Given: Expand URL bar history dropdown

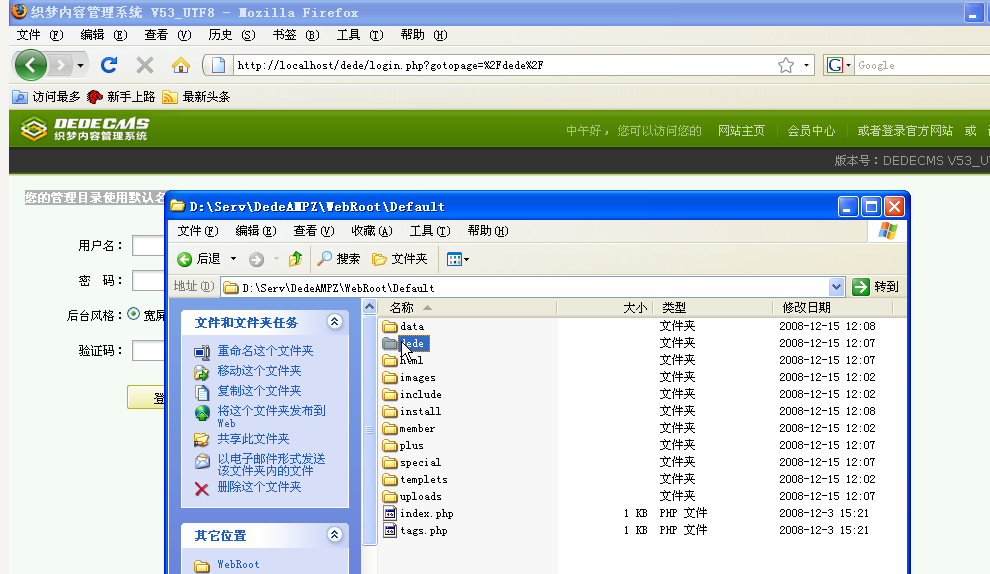Looking at the screenshot, I should coord(806,65).
